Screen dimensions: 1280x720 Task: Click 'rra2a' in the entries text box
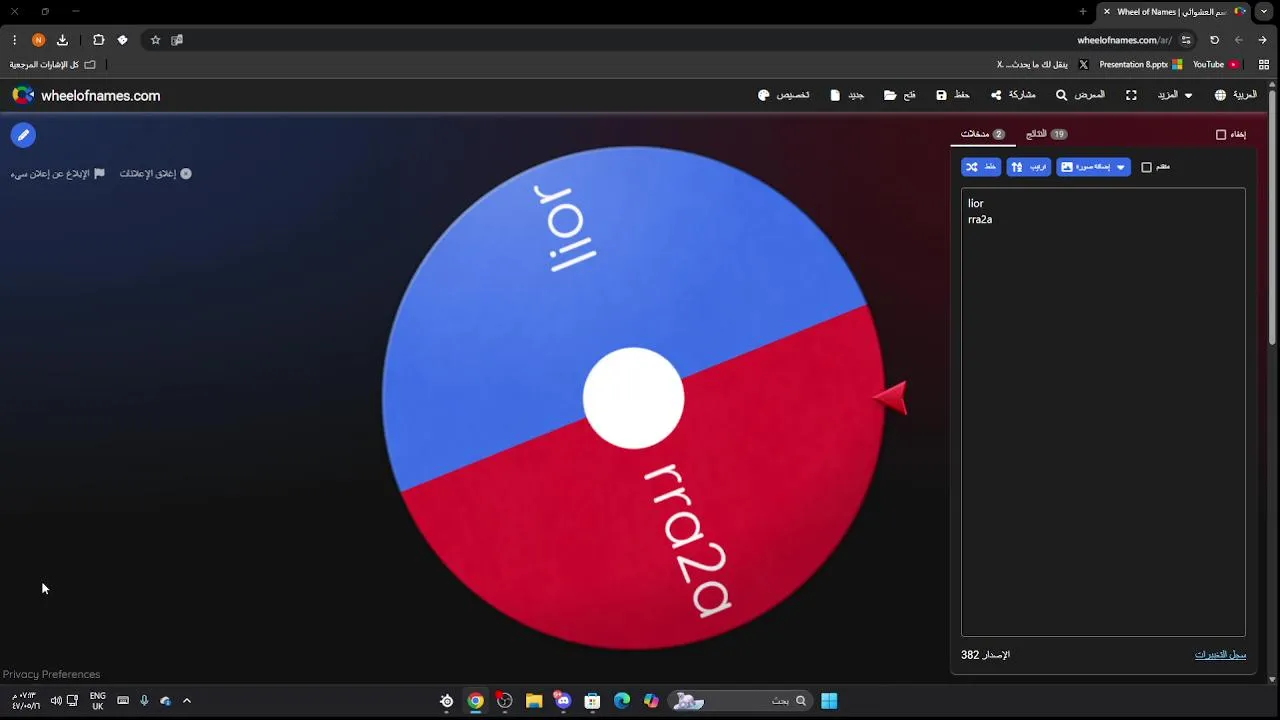(x=980, y=219)
